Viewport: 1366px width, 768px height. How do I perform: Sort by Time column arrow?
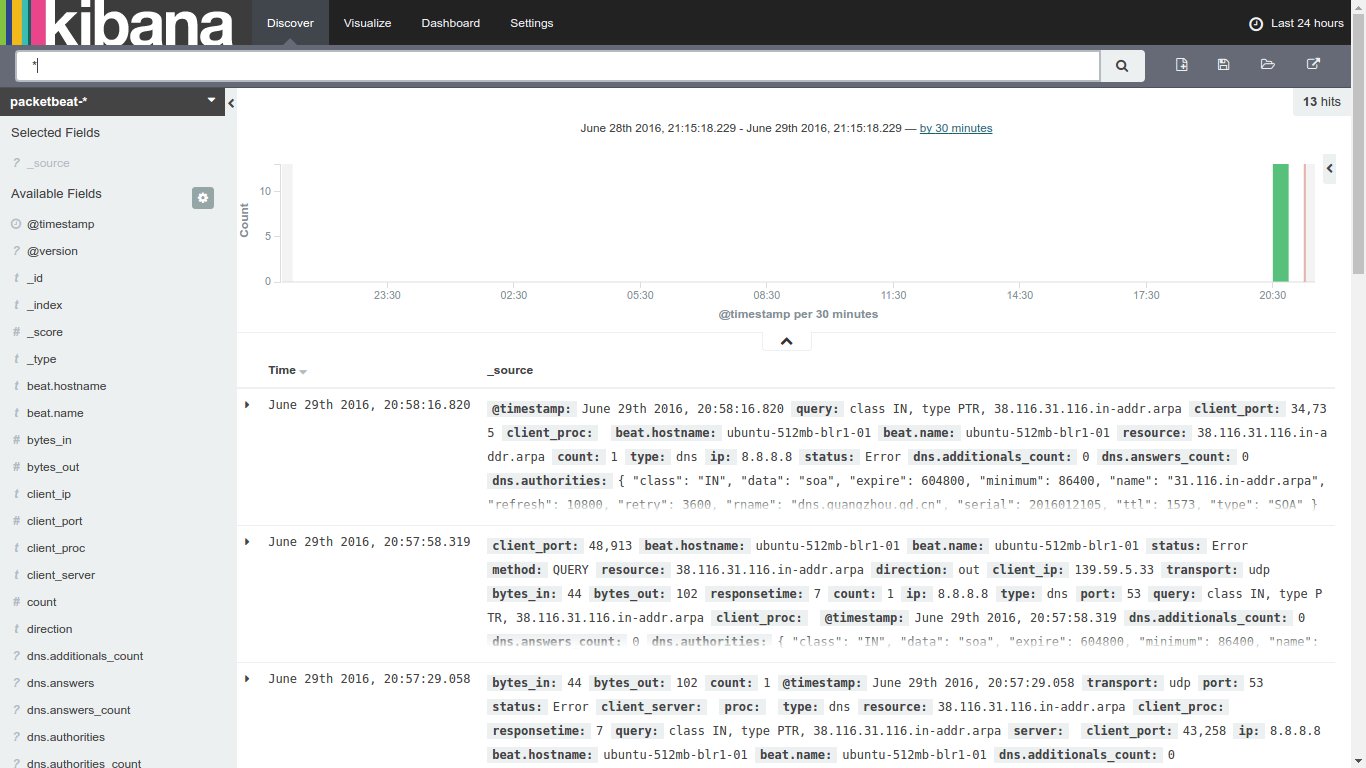pyautogui.click(x=303, y=372)
